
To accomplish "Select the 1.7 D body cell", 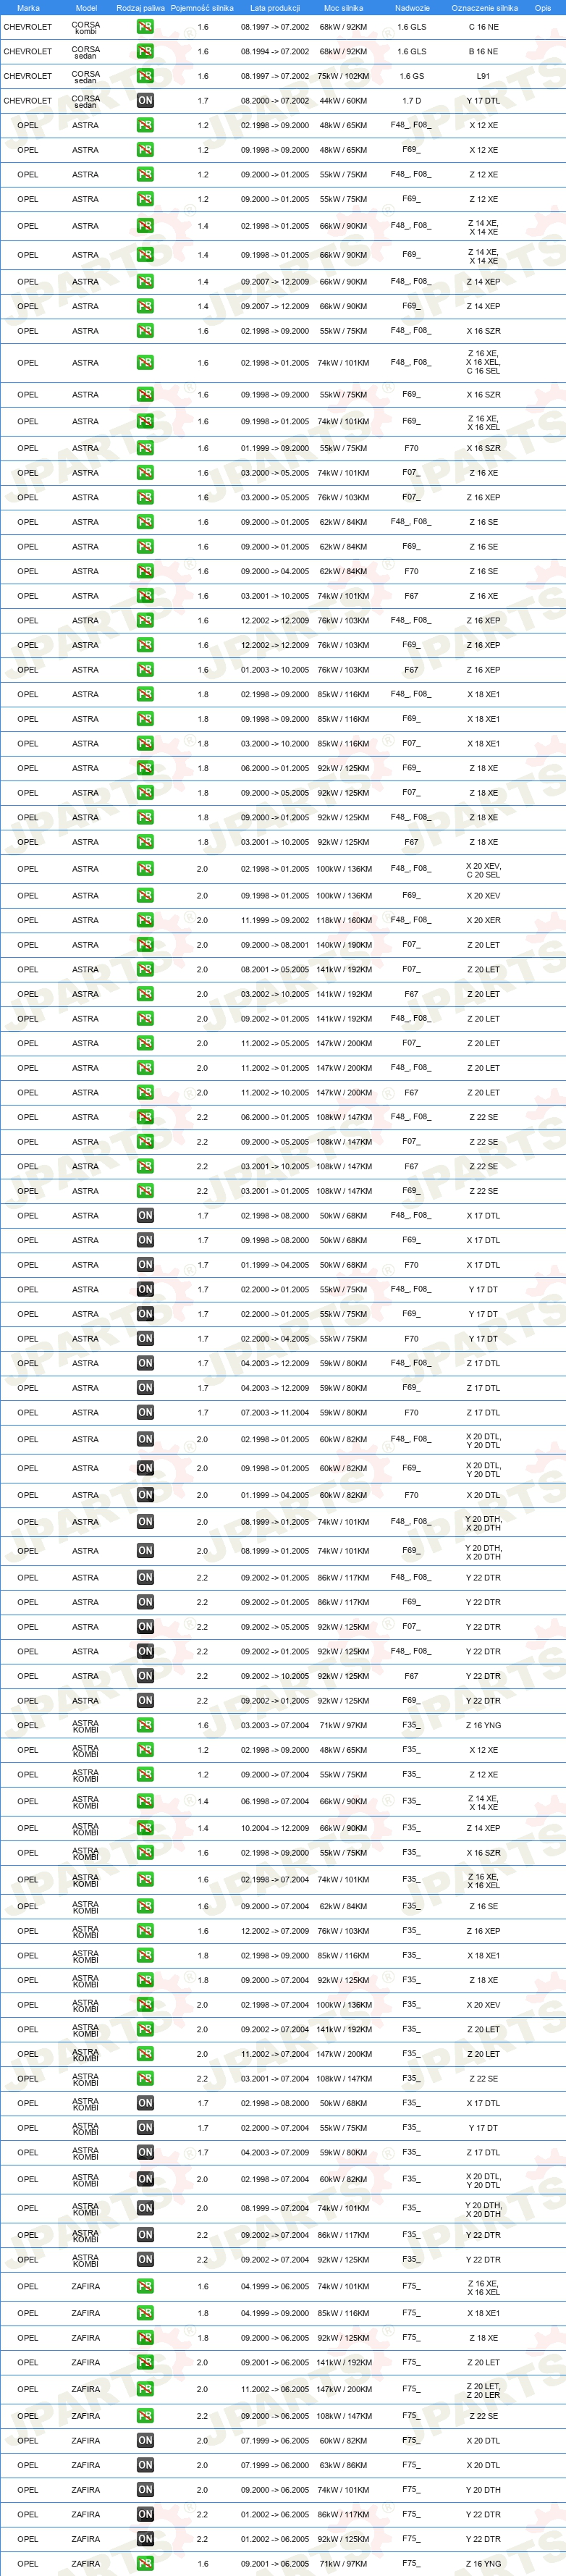I will point(411,100).
